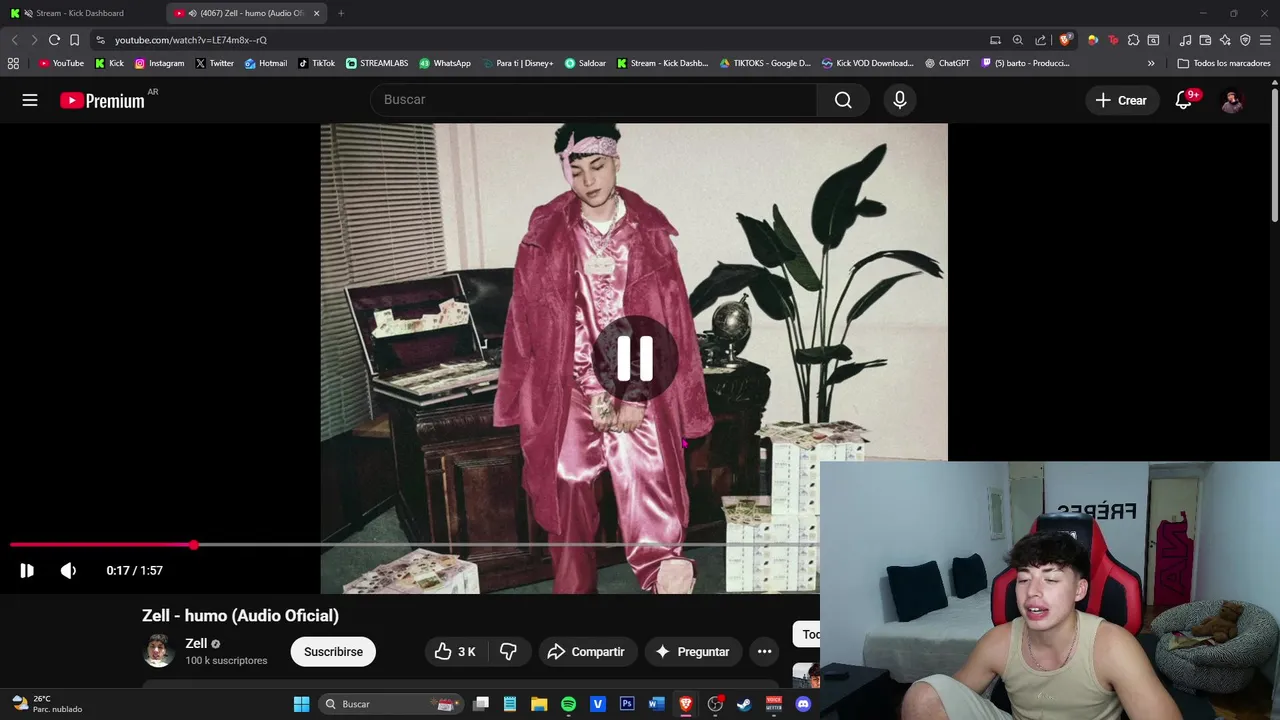Viewport: 1280px width, 720px height.
Task: Open Discord from the taskbar
Action: [803, 704]
